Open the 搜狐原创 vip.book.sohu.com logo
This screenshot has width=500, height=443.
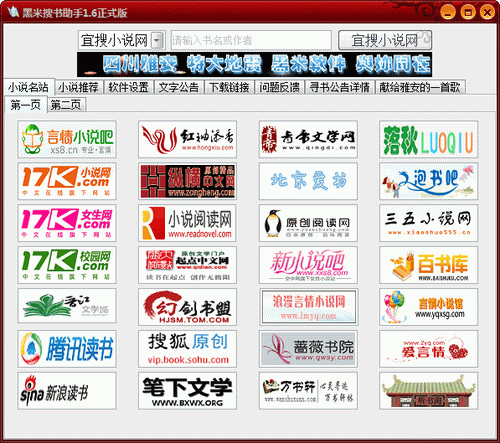tap(187, 349)
